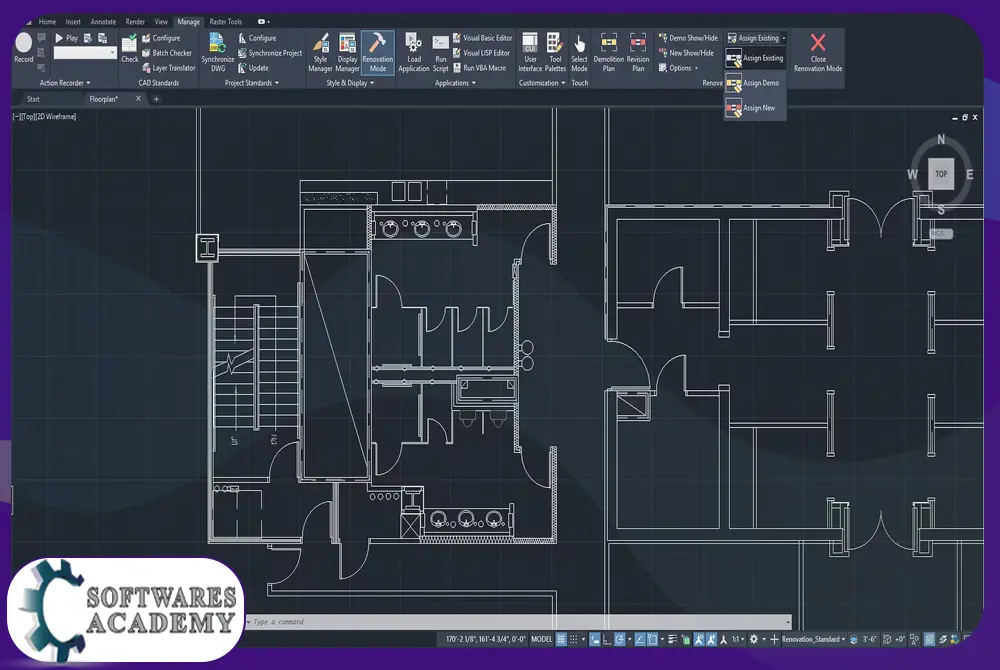Toggle touch Select Mode

point(579,52)
